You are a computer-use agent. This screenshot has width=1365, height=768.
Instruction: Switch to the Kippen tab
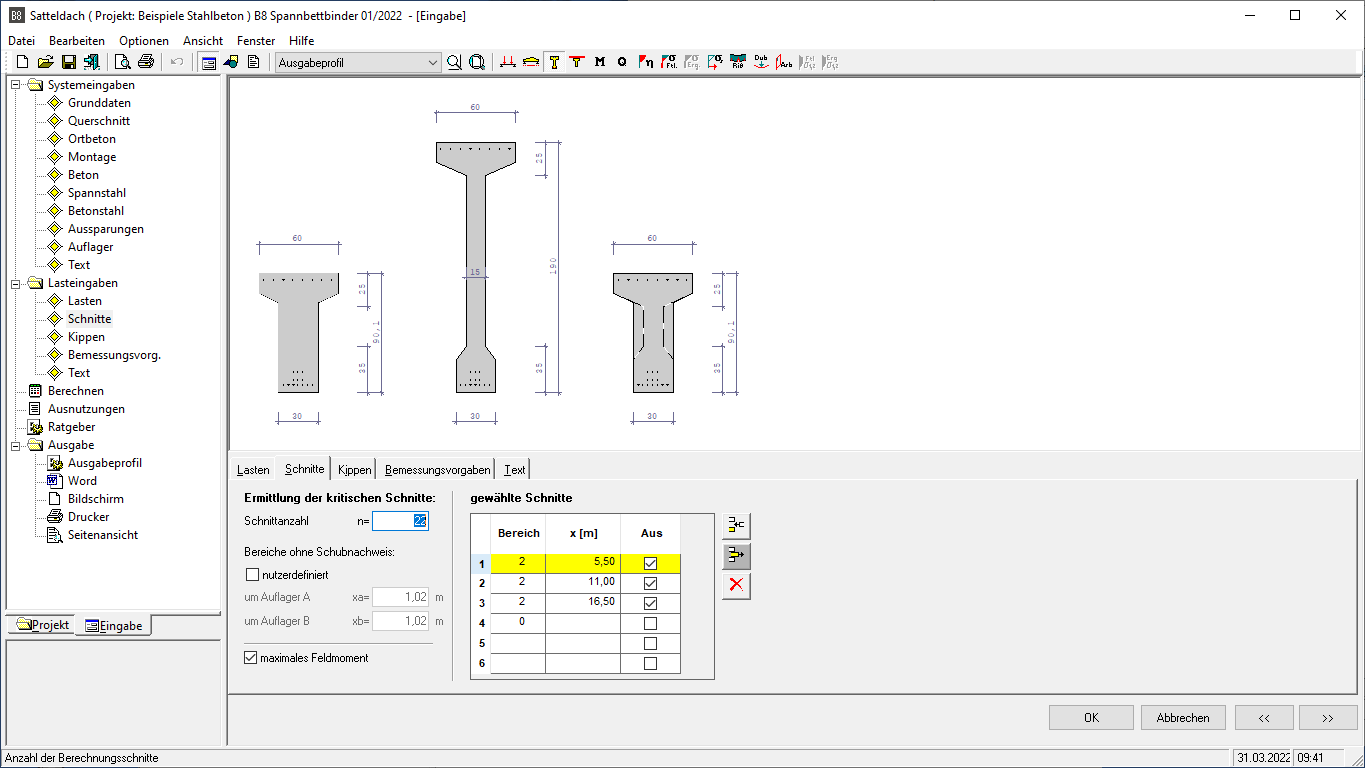[354, 469]
